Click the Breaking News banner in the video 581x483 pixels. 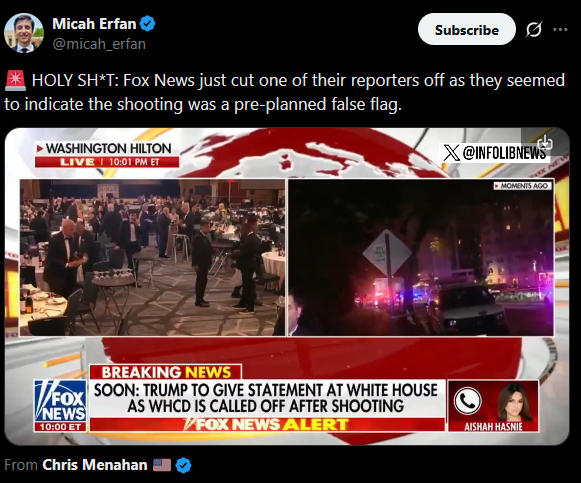click(x=166, y=372)
